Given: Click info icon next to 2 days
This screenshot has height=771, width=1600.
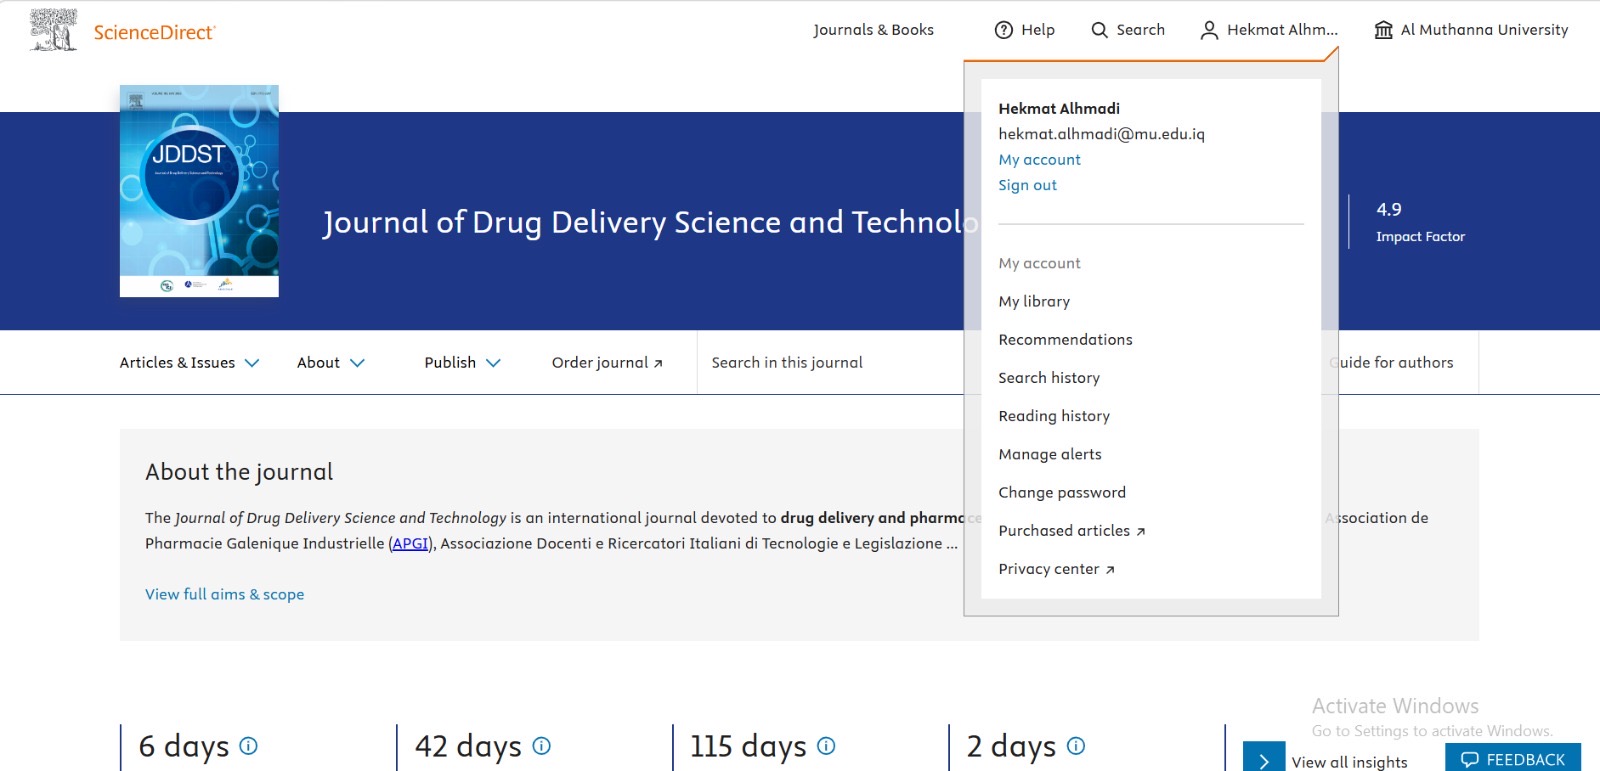Looking at the screenshot, I should [1076, 746].
